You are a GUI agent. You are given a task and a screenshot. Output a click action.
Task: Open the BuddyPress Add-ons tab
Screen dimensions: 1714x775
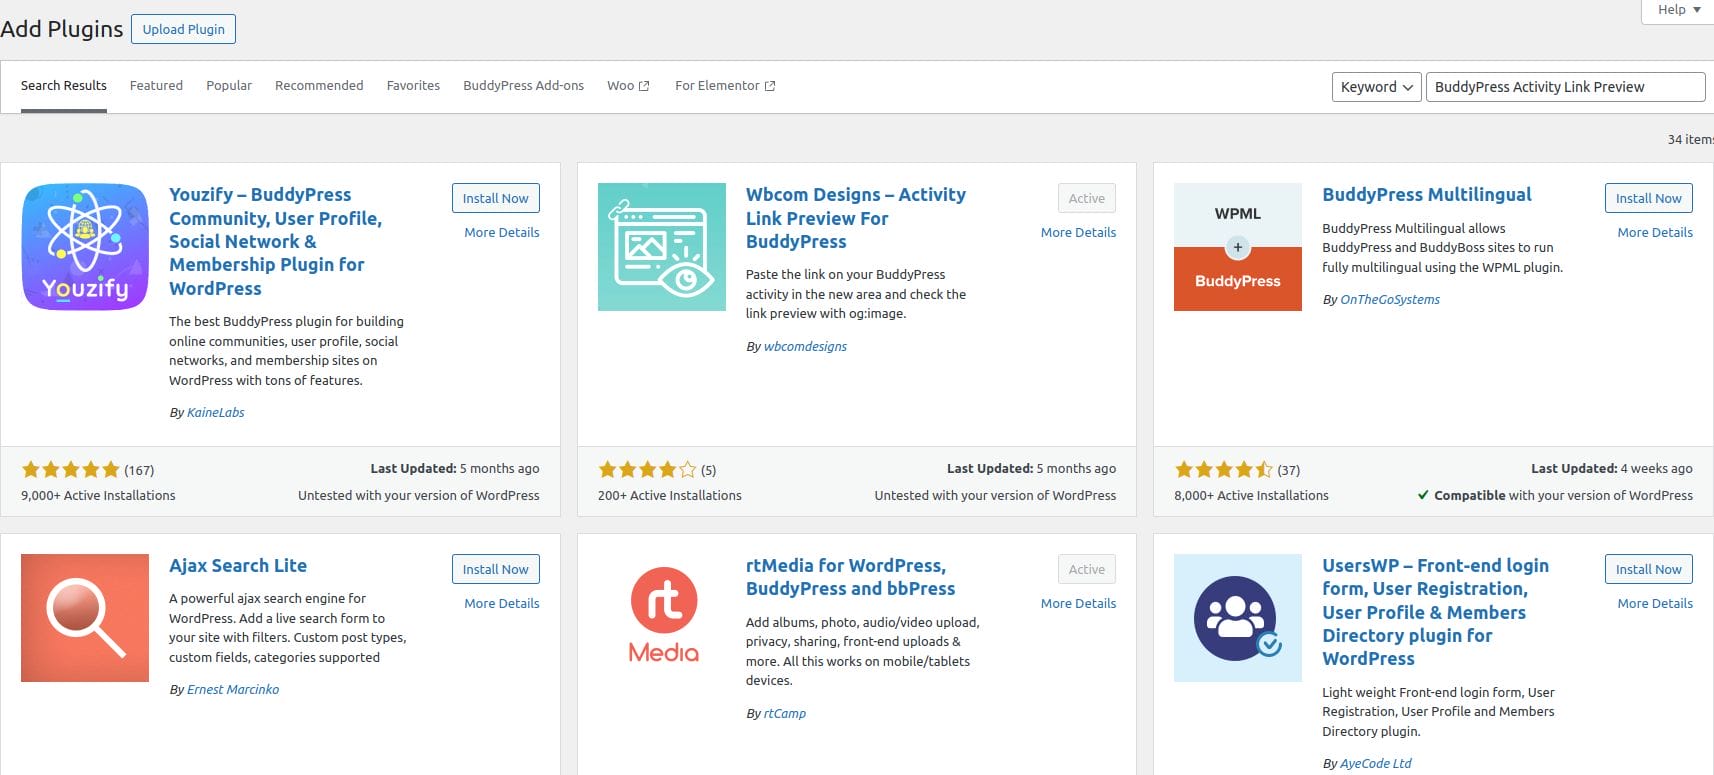523,86
